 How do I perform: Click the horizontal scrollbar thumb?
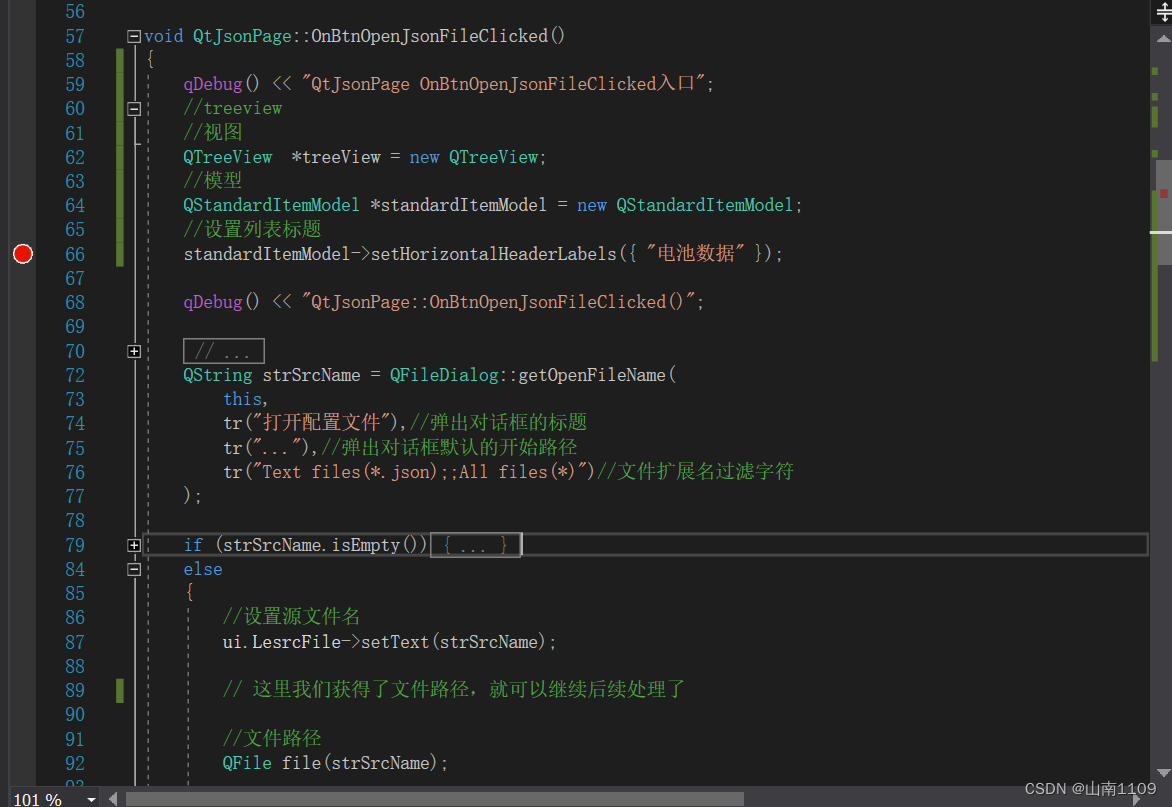click(x=435, y=799)
